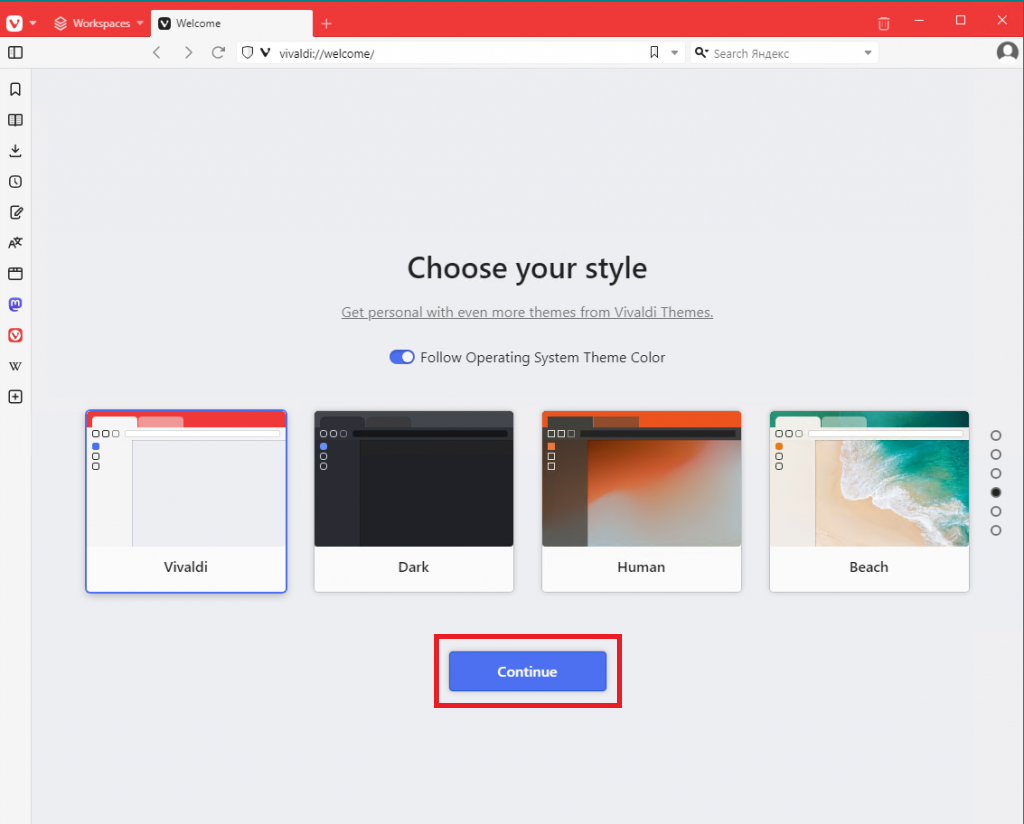Select the Human theme card

(x=641, y=501)
